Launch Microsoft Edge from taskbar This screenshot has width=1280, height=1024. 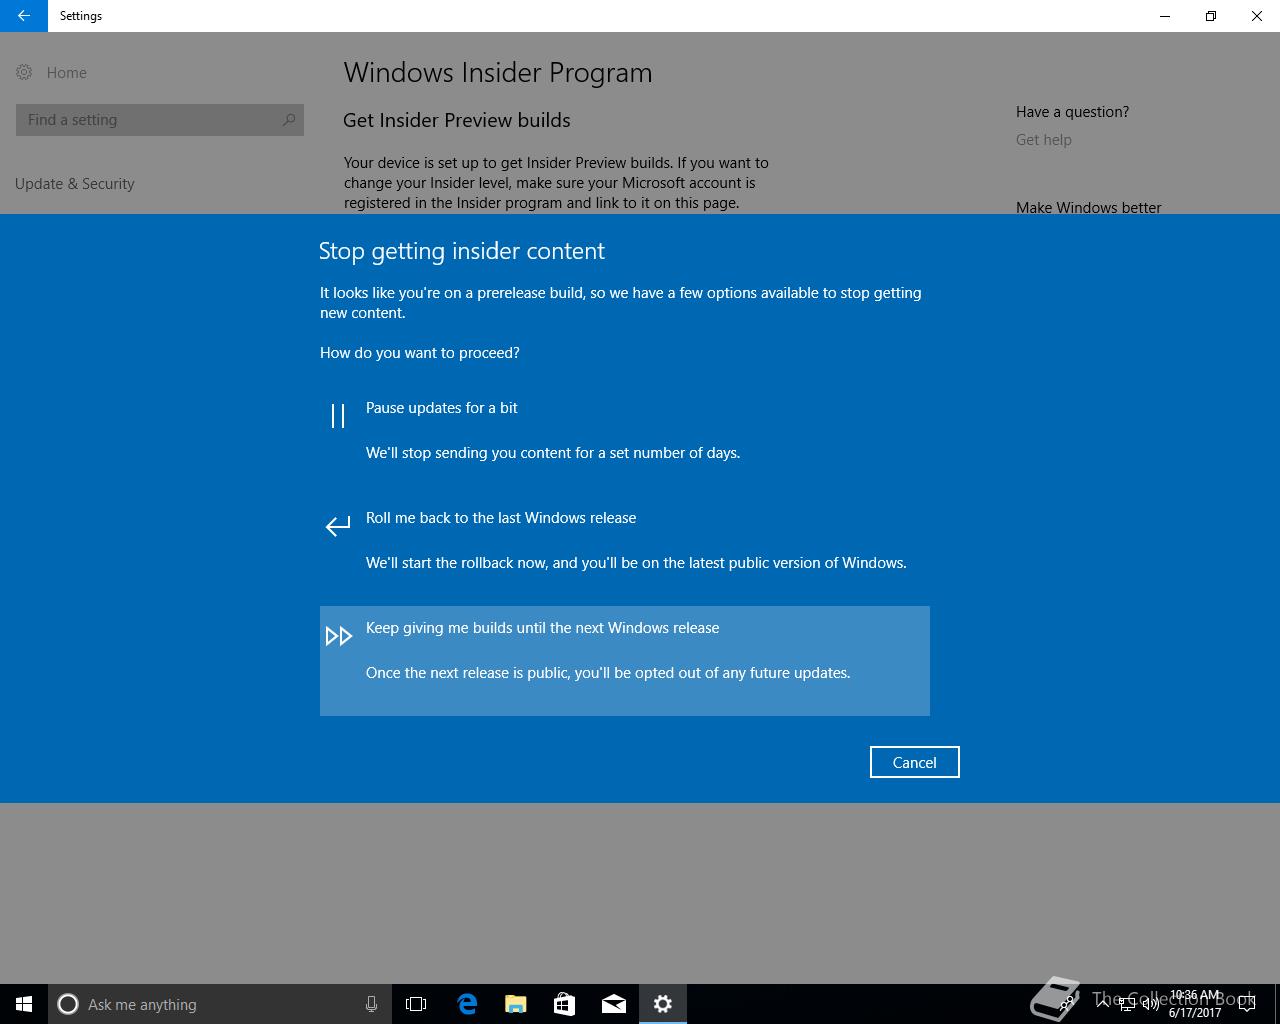(x=467, y=1004)
